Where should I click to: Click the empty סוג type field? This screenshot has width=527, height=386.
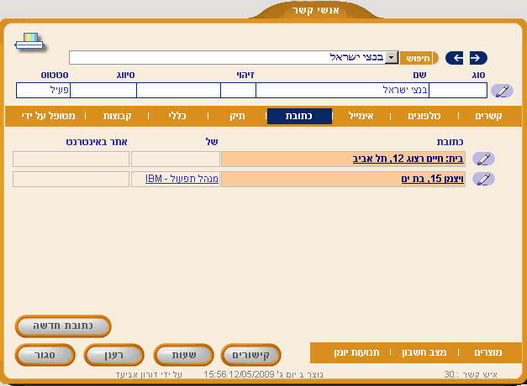click(458, 90)
